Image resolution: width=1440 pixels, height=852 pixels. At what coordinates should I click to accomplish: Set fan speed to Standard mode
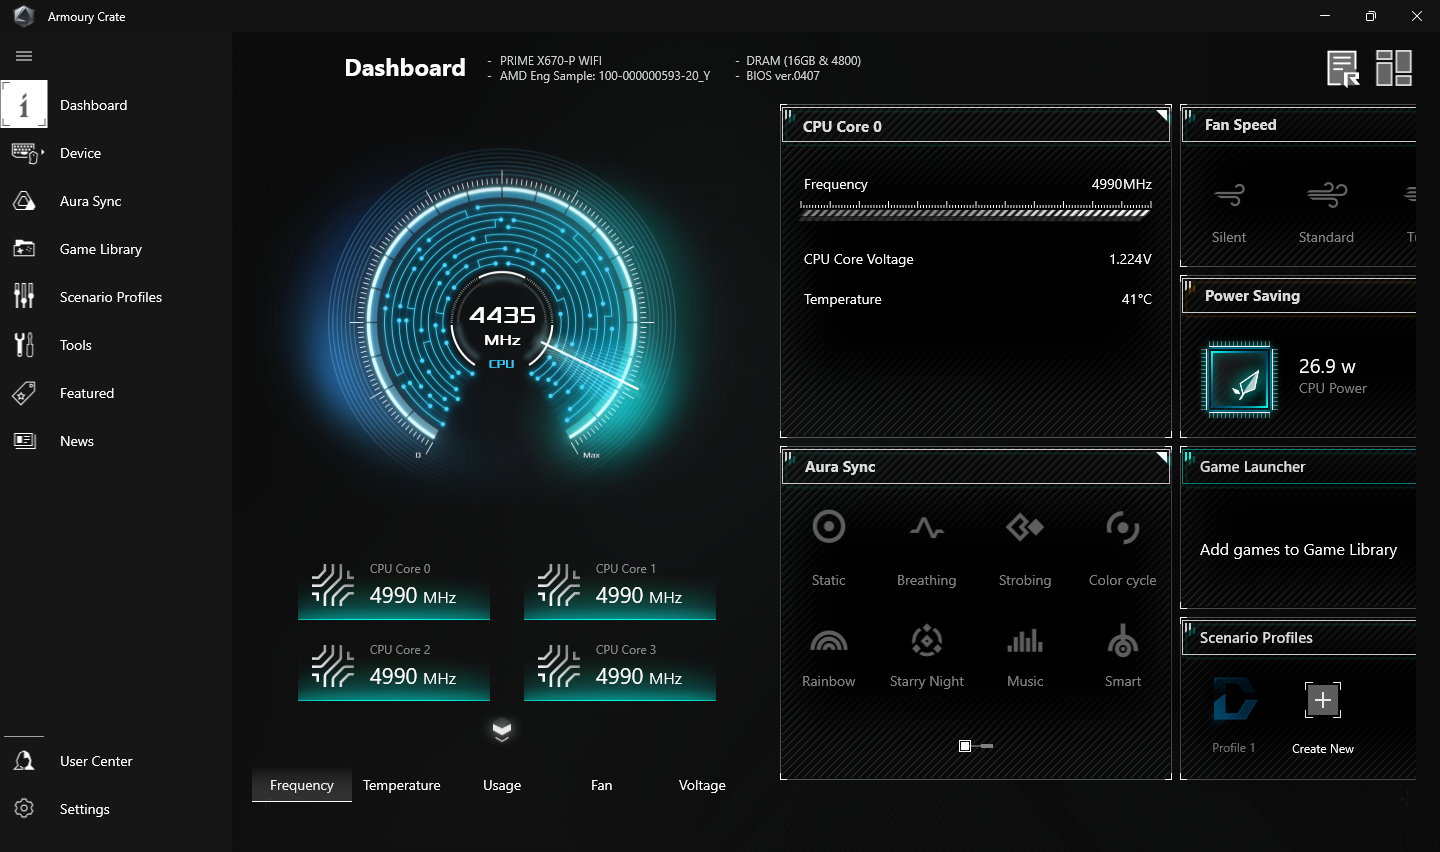coord(1326,196)
